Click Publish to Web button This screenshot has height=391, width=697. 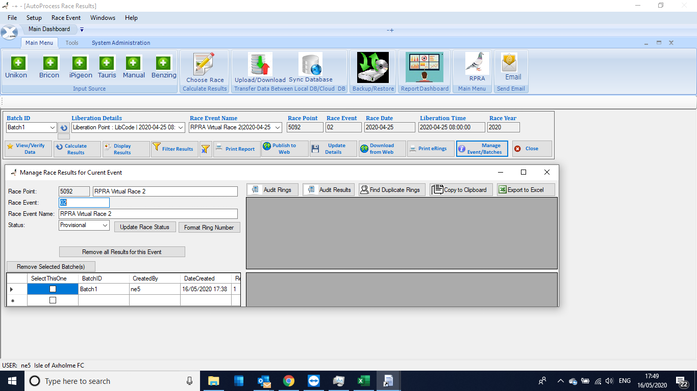(x=284, y=149)
